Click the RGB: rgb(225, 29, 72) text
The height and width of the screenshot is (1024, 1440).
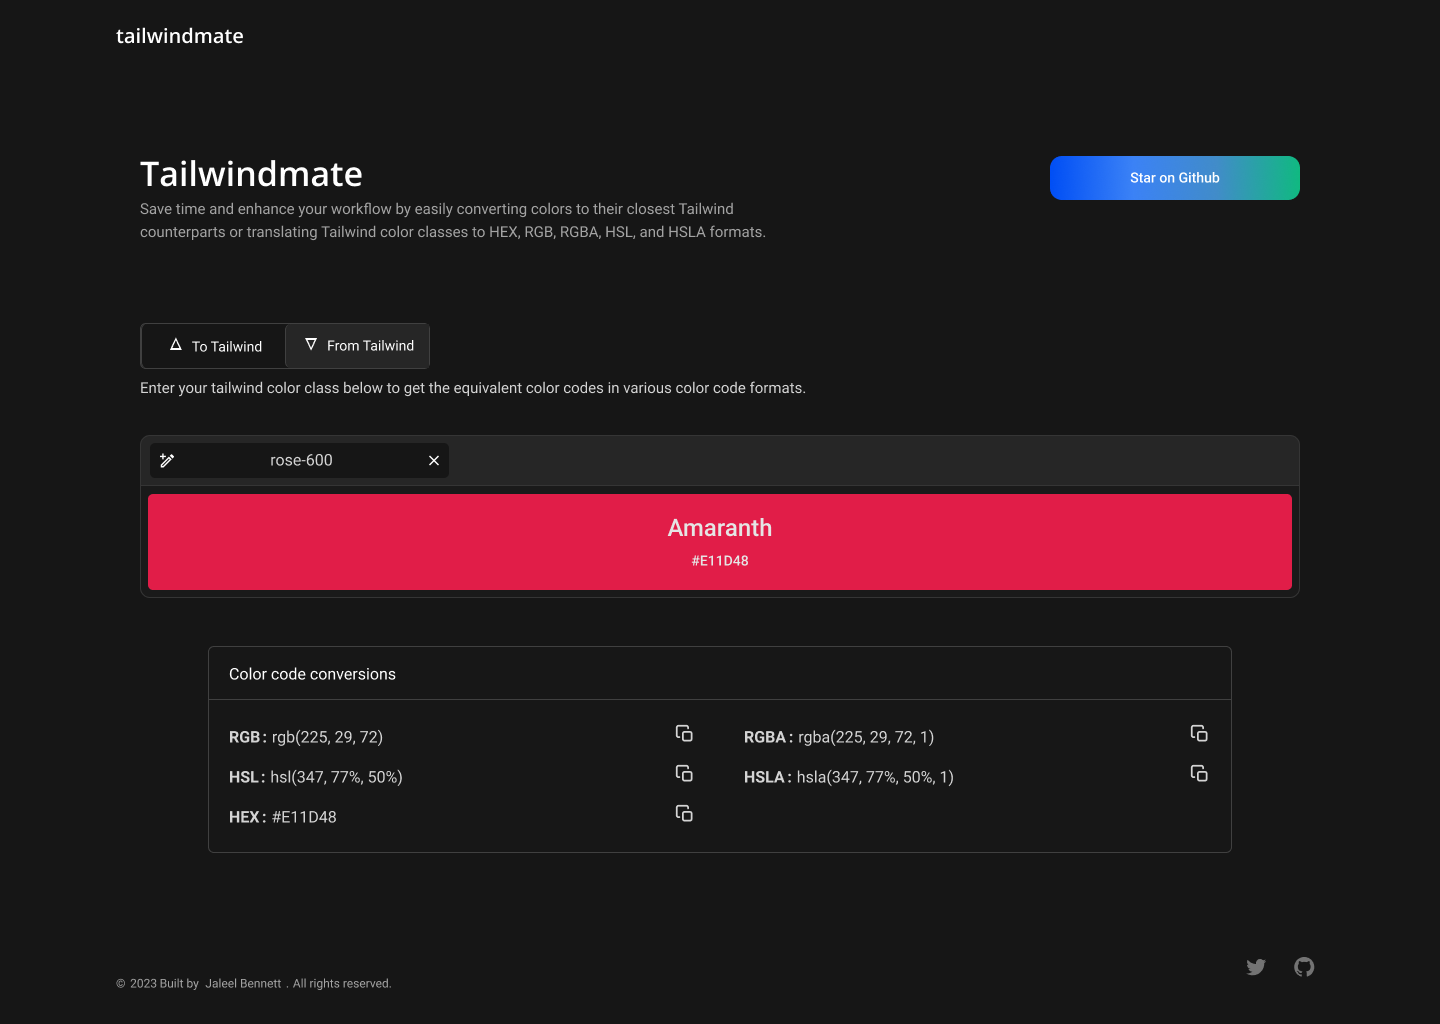(306, 737)
